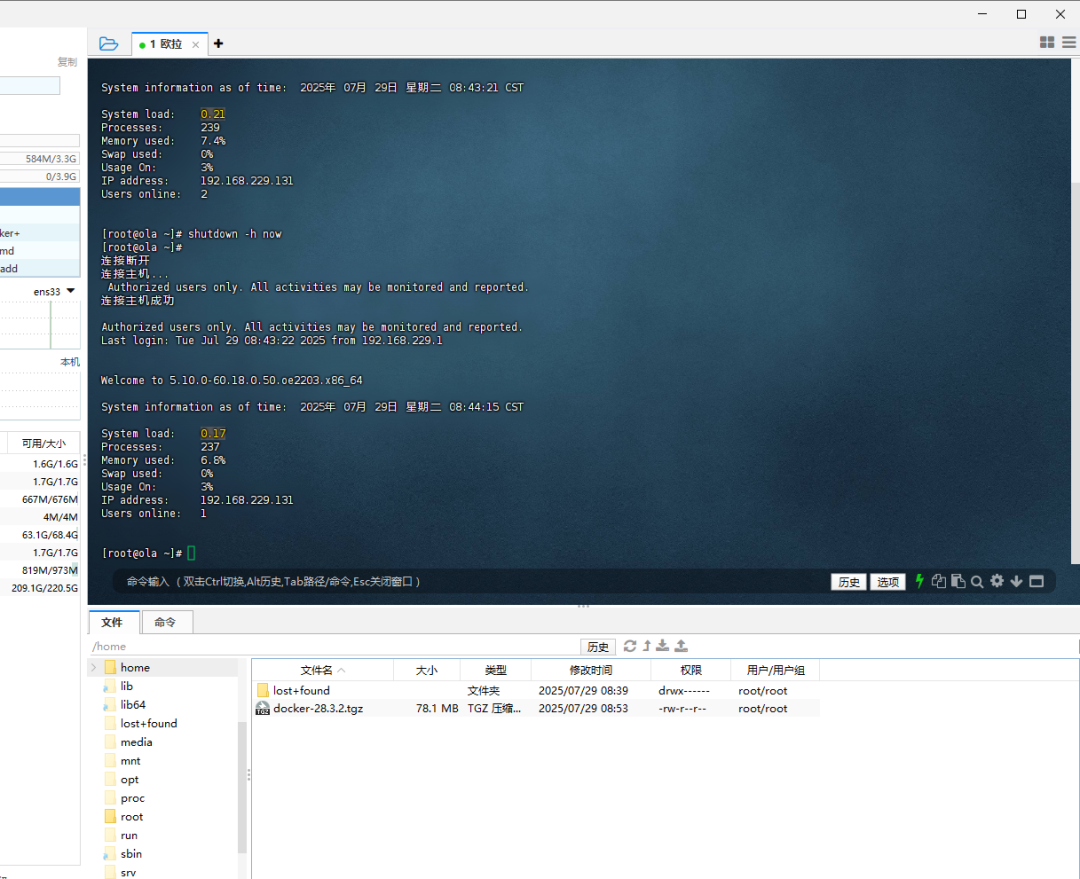Click the download file icon

click(x=663, y=645)
